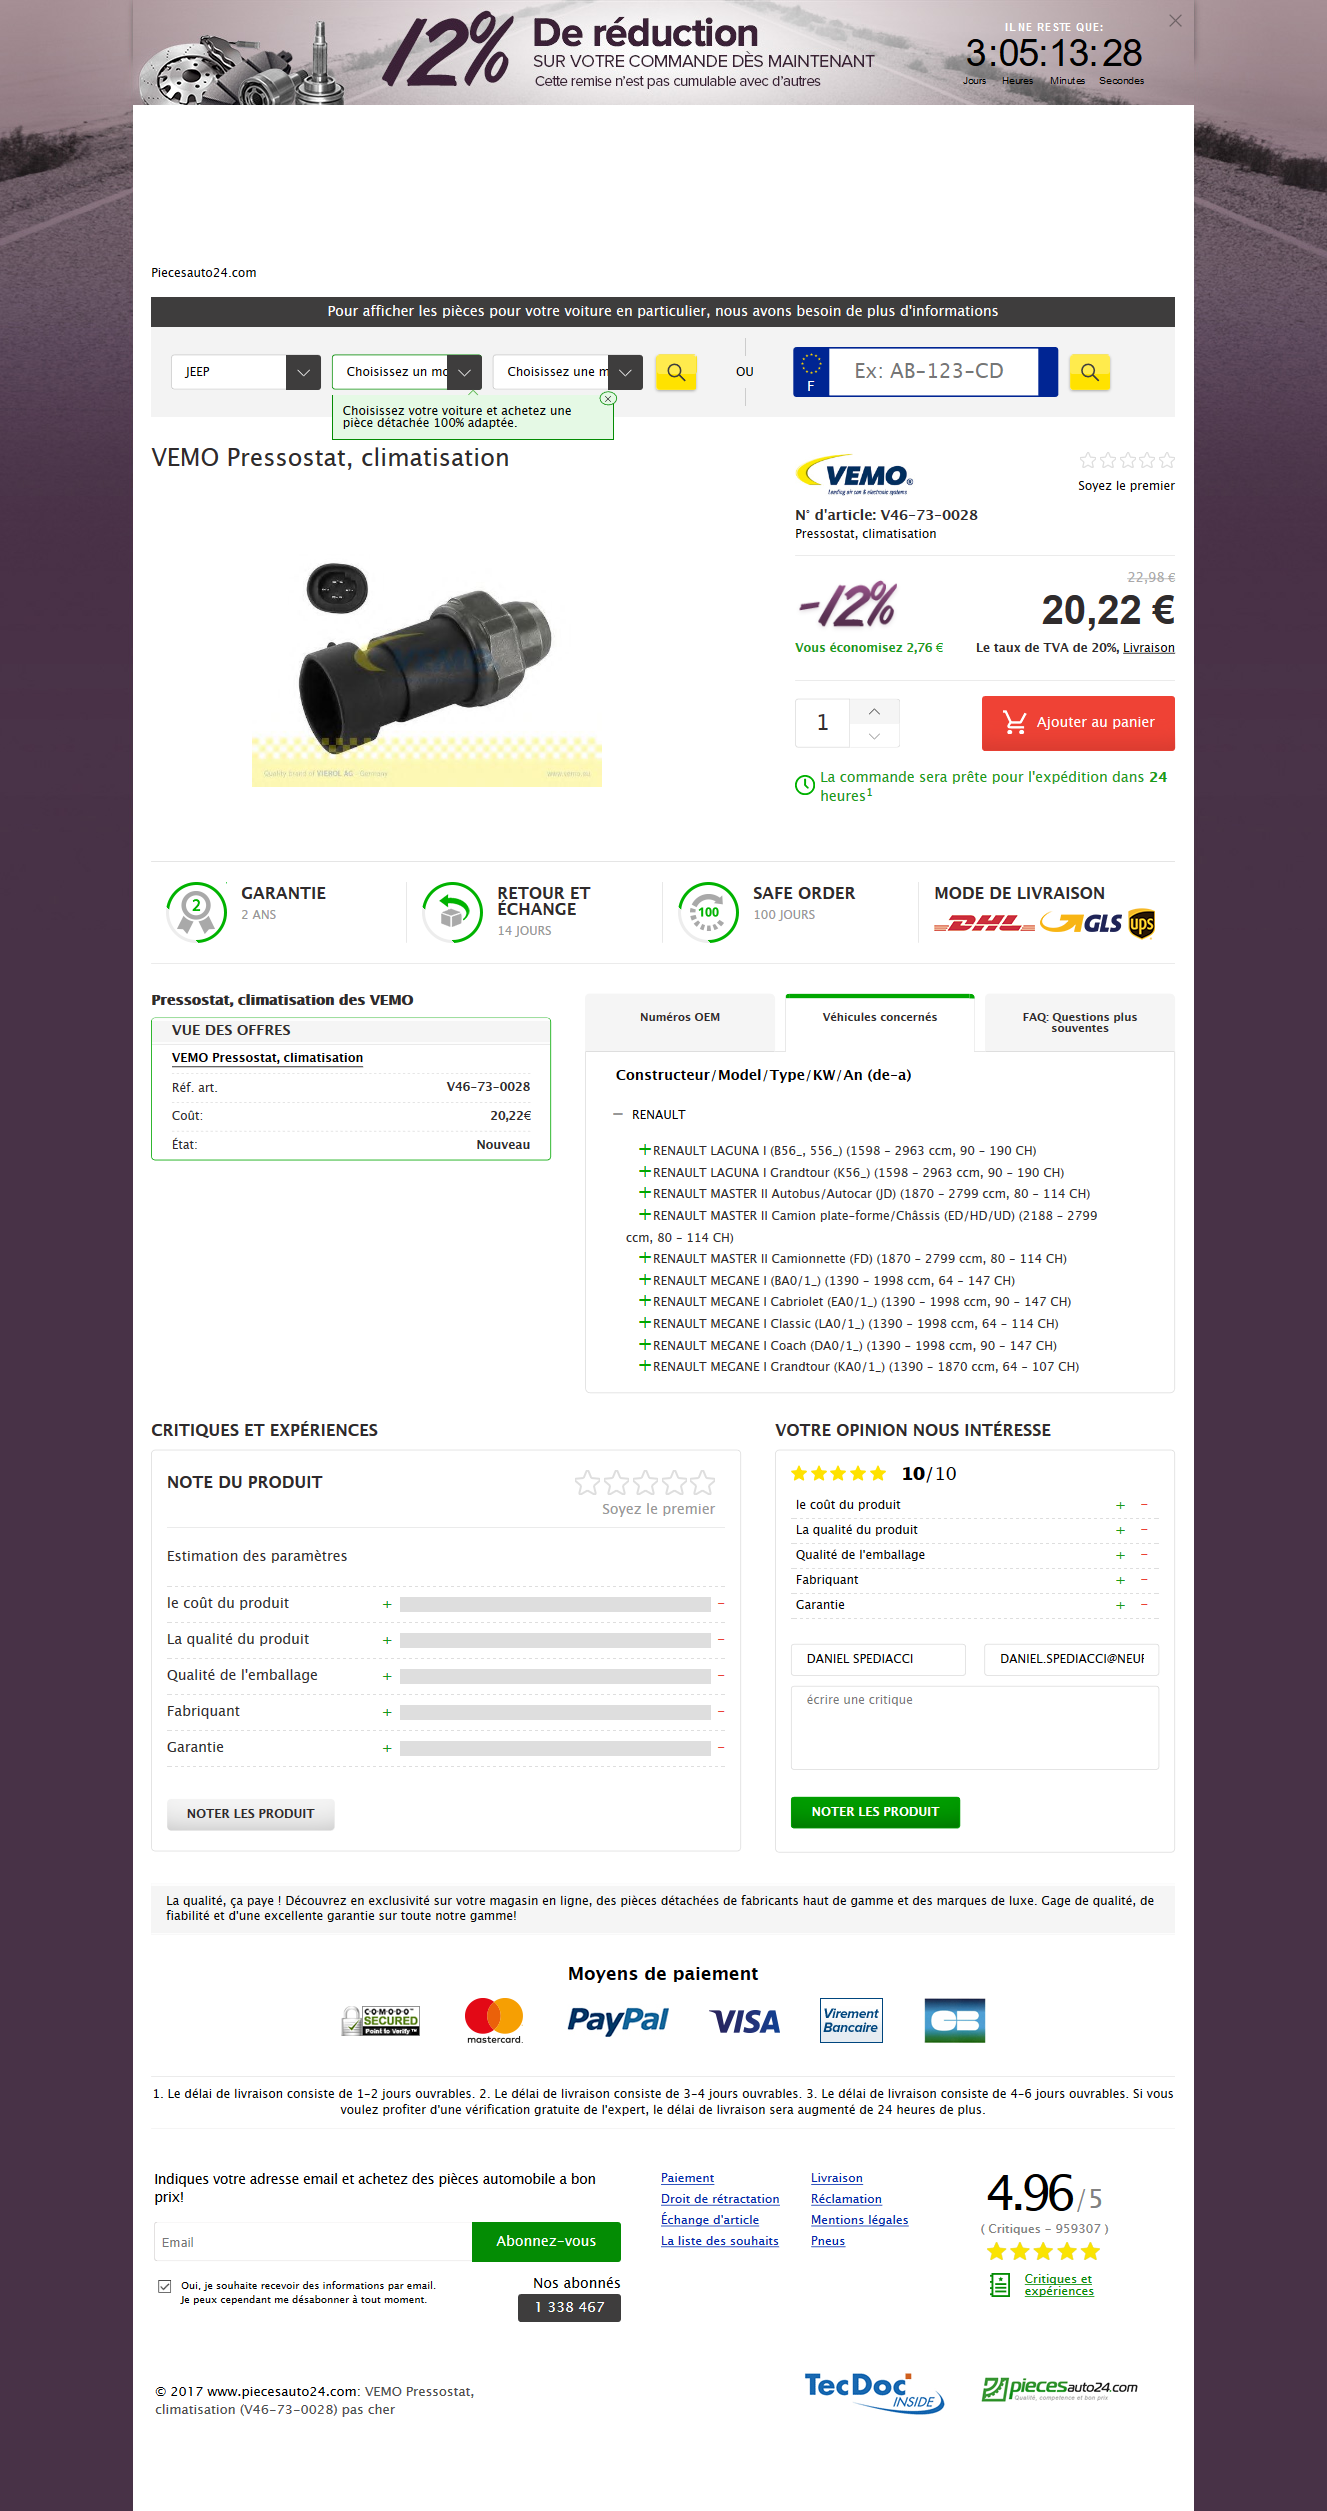Expand RENAULT MEGANE I Cabriolet entry
The width and height of the screenshot is (1327, 2511).
tap(645, 1301)
